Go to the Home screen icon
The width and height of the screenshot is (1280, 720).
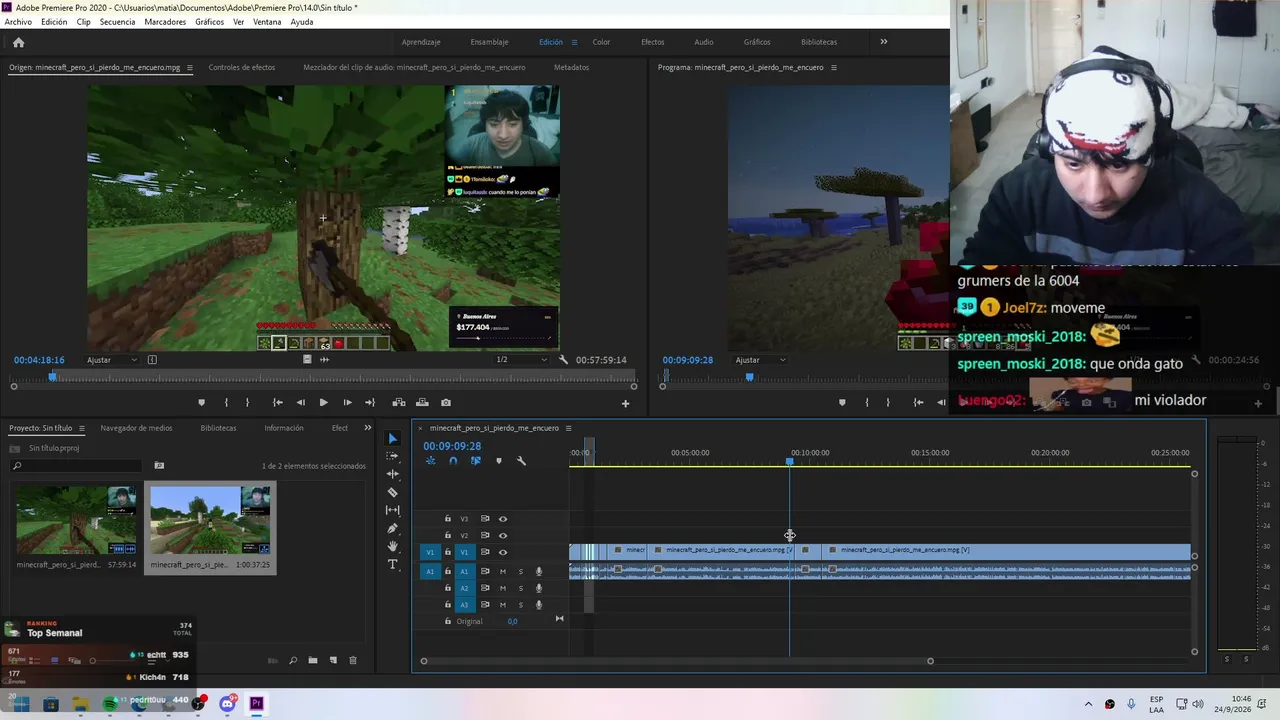click(18, 42)
